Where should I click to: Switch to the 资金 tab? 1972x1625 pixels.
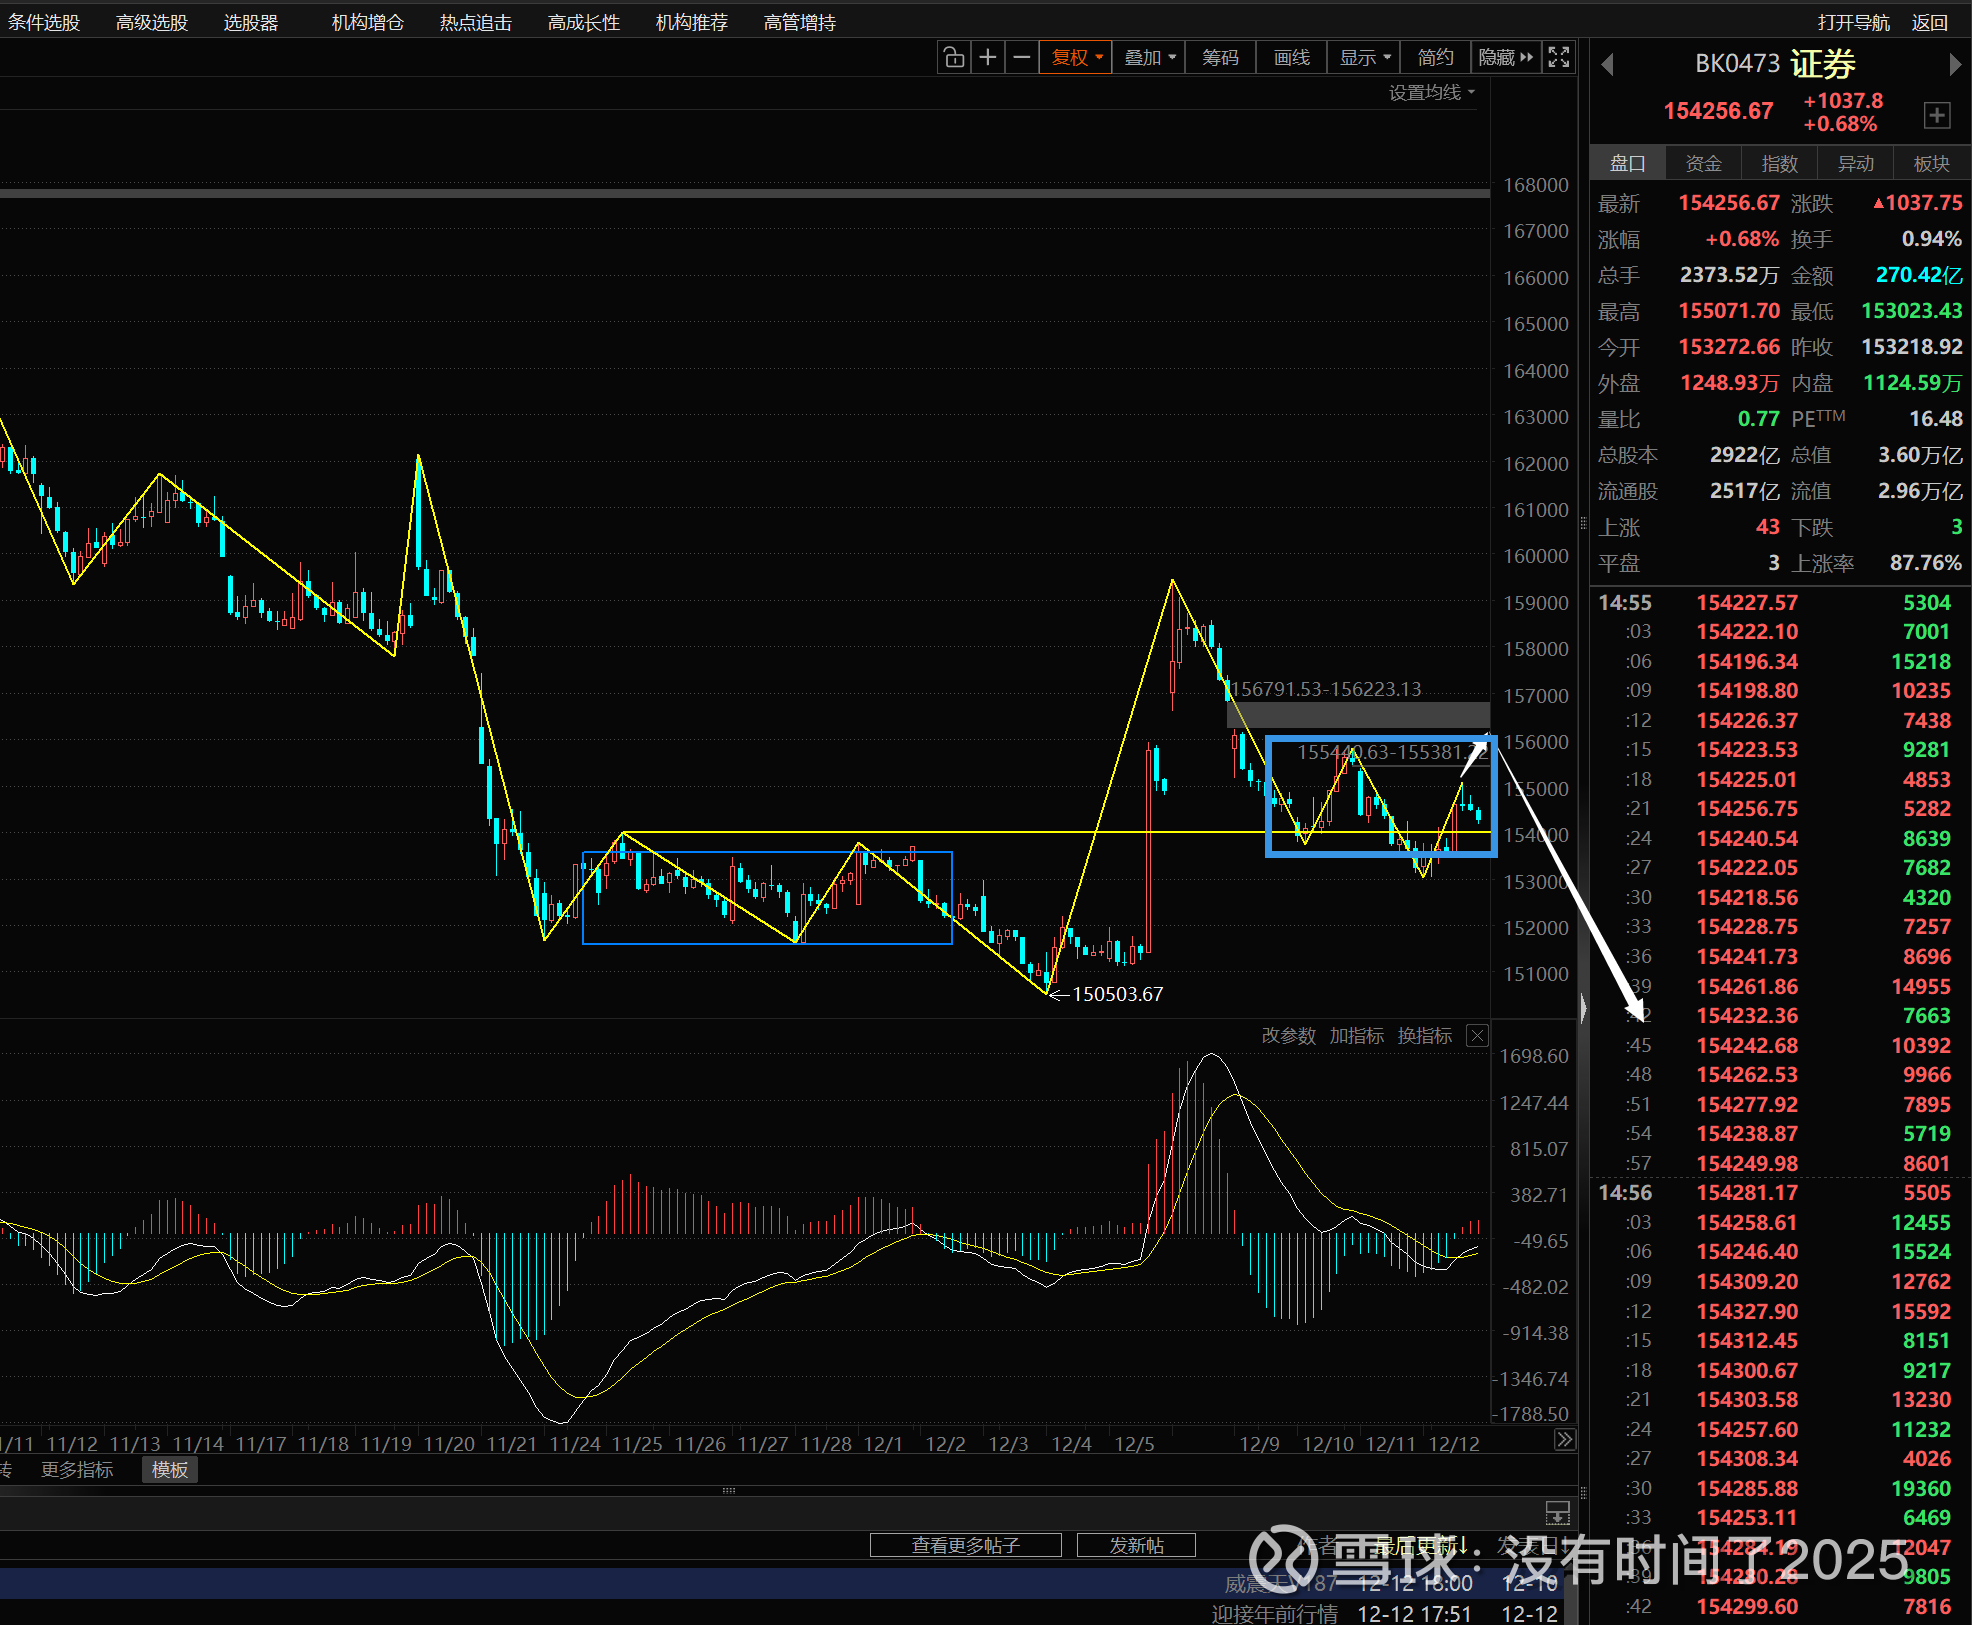(x=1703, y=163)
